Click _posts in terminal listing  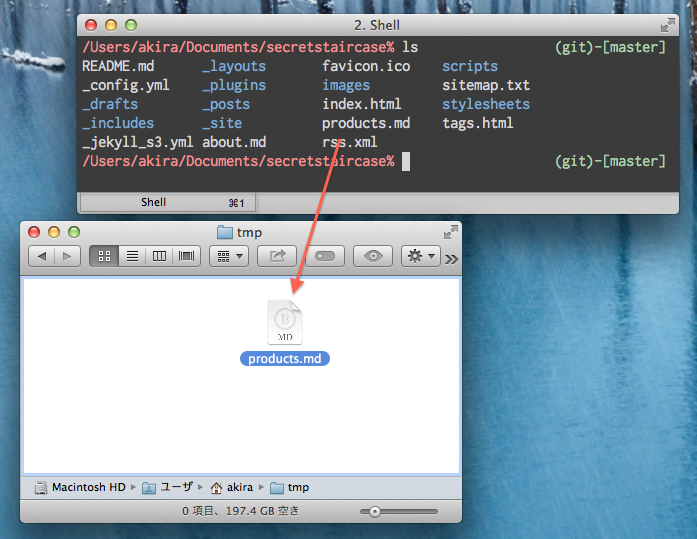coord(226,104)
